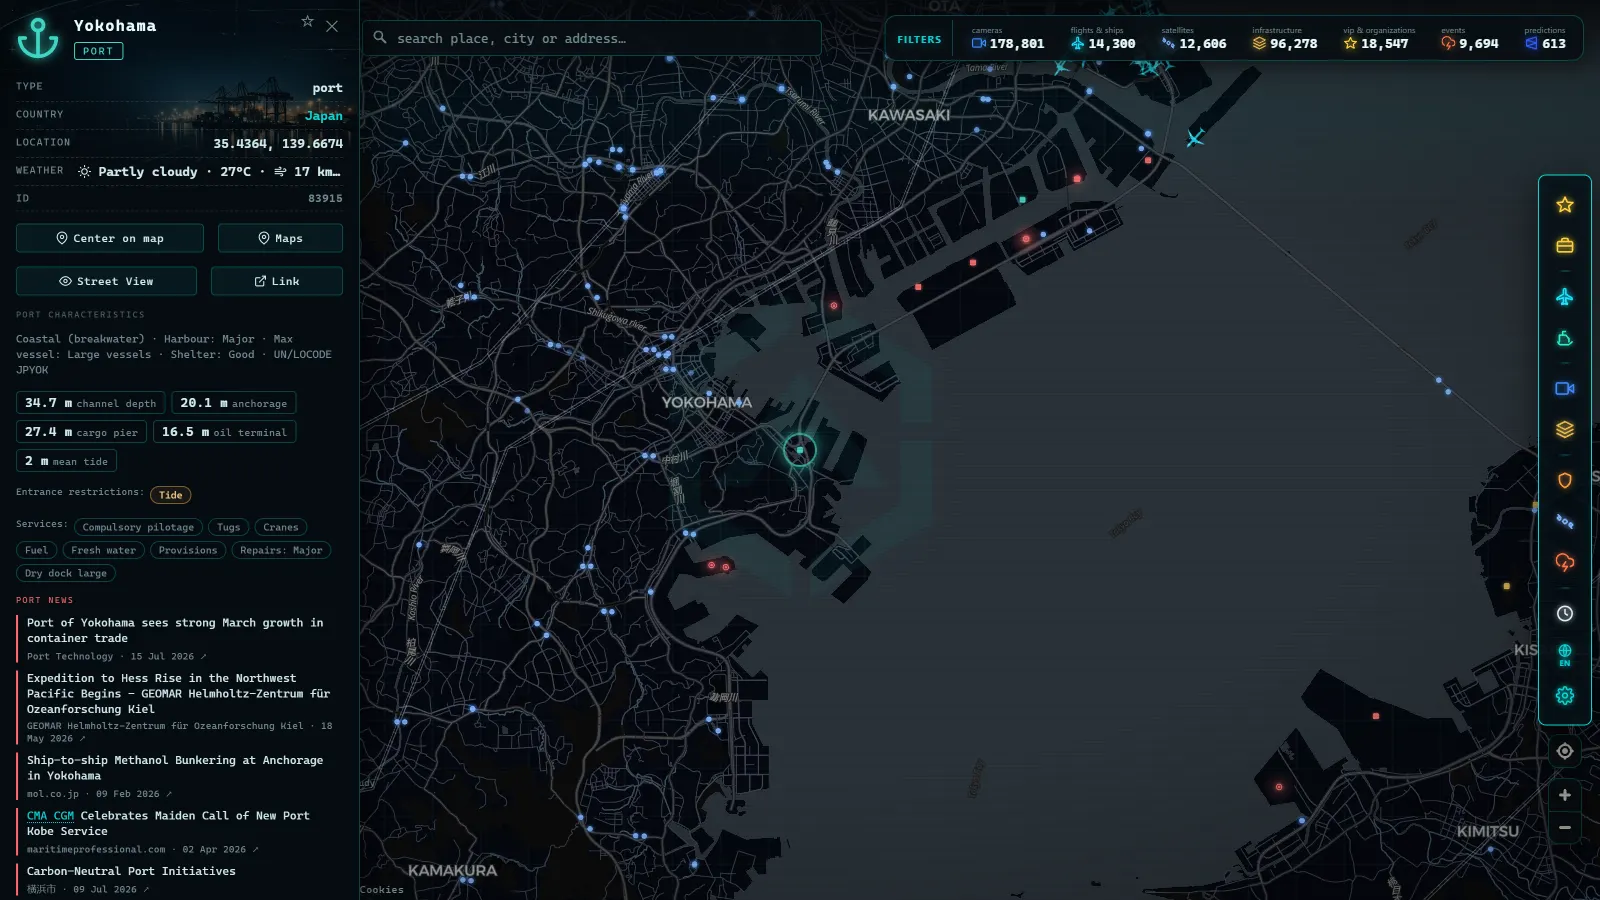This screenshot has width=1600, height=900.
Task: Click the port ID value 83915
Action: pyautogui.click(x=325, y=199)
